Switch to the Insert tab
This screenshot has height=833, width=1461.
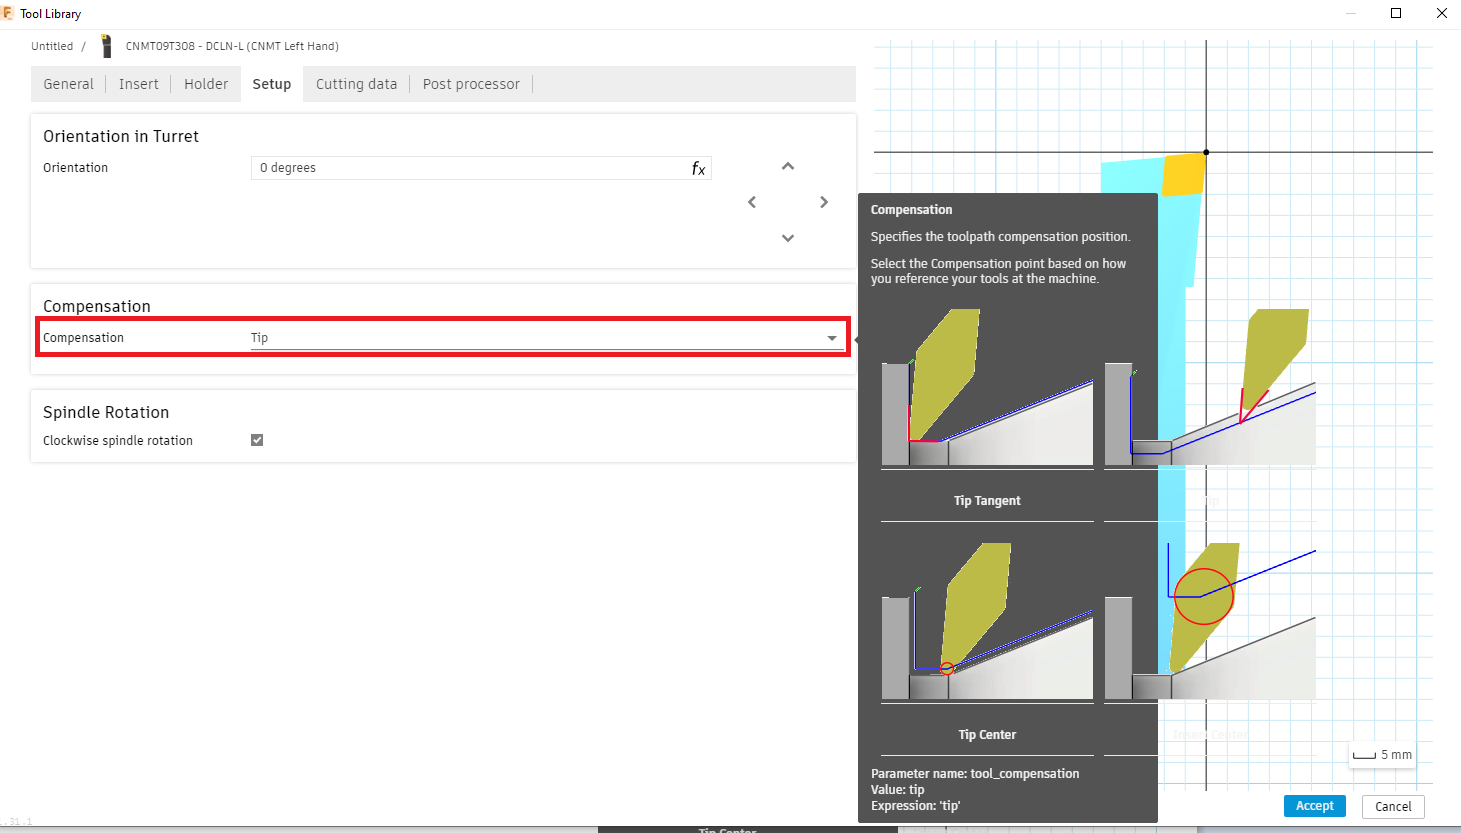[138, 84]
